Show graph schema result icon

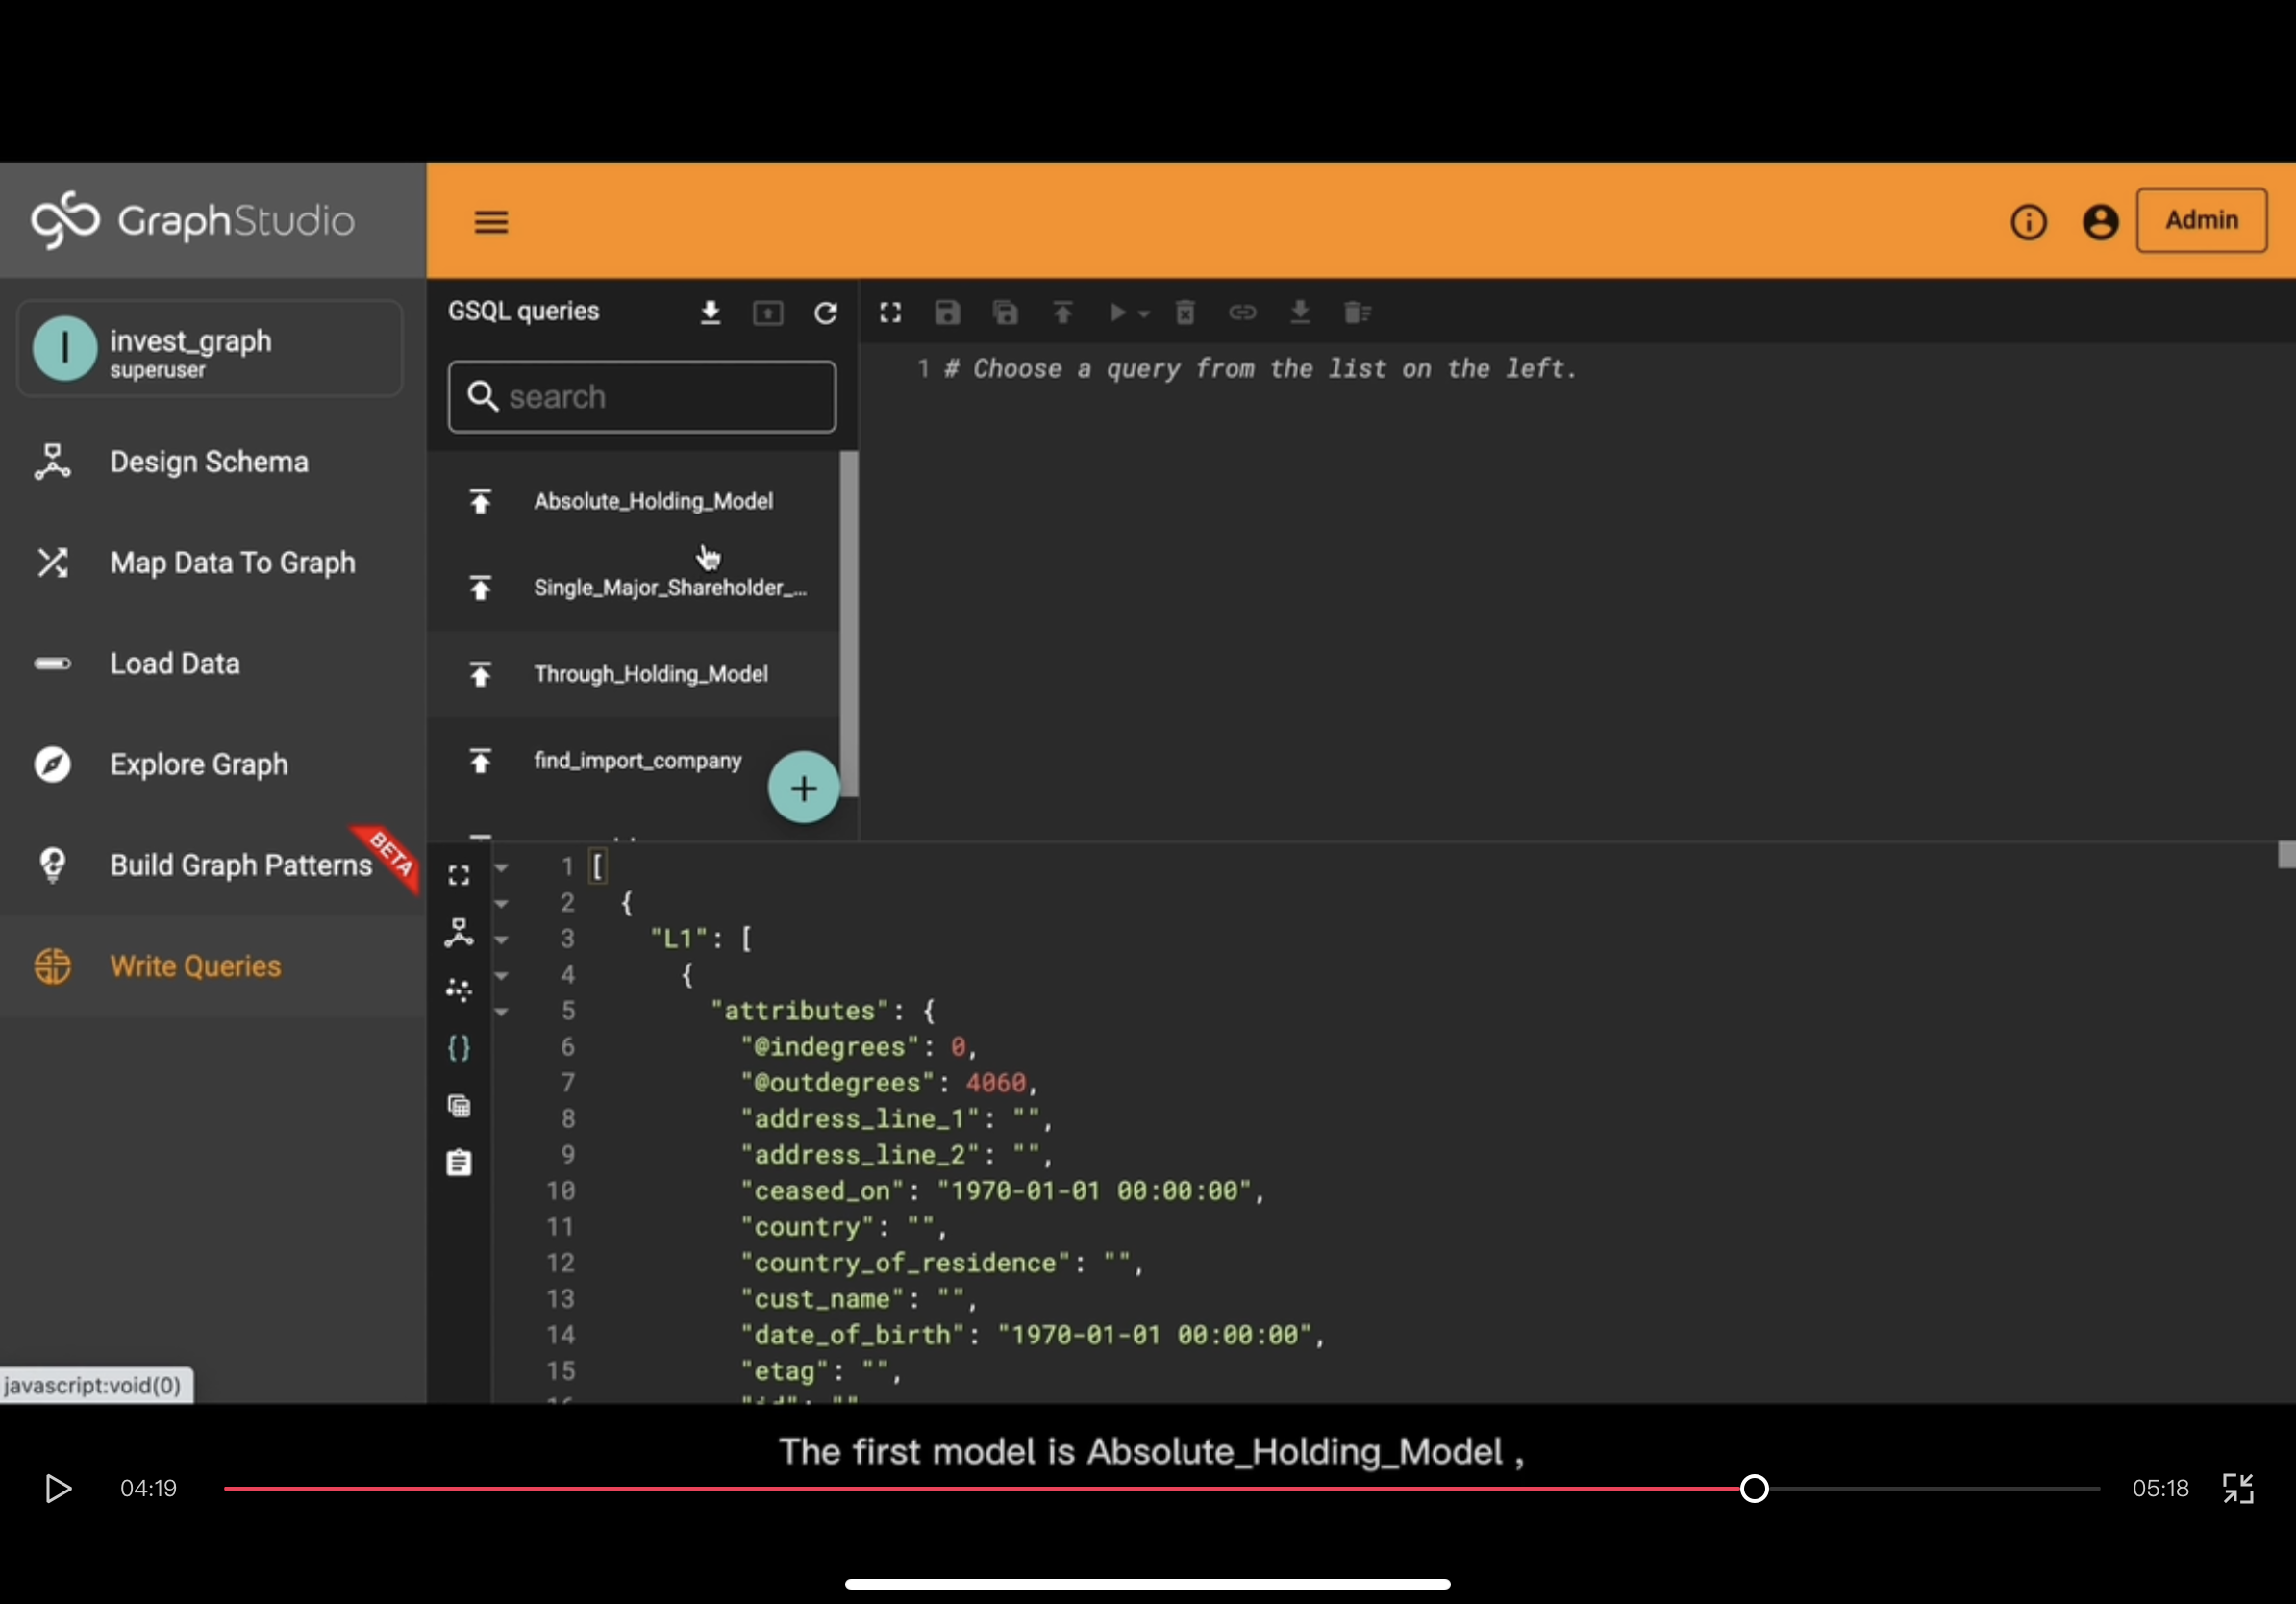pyautogui.click(x=459, y=933)
